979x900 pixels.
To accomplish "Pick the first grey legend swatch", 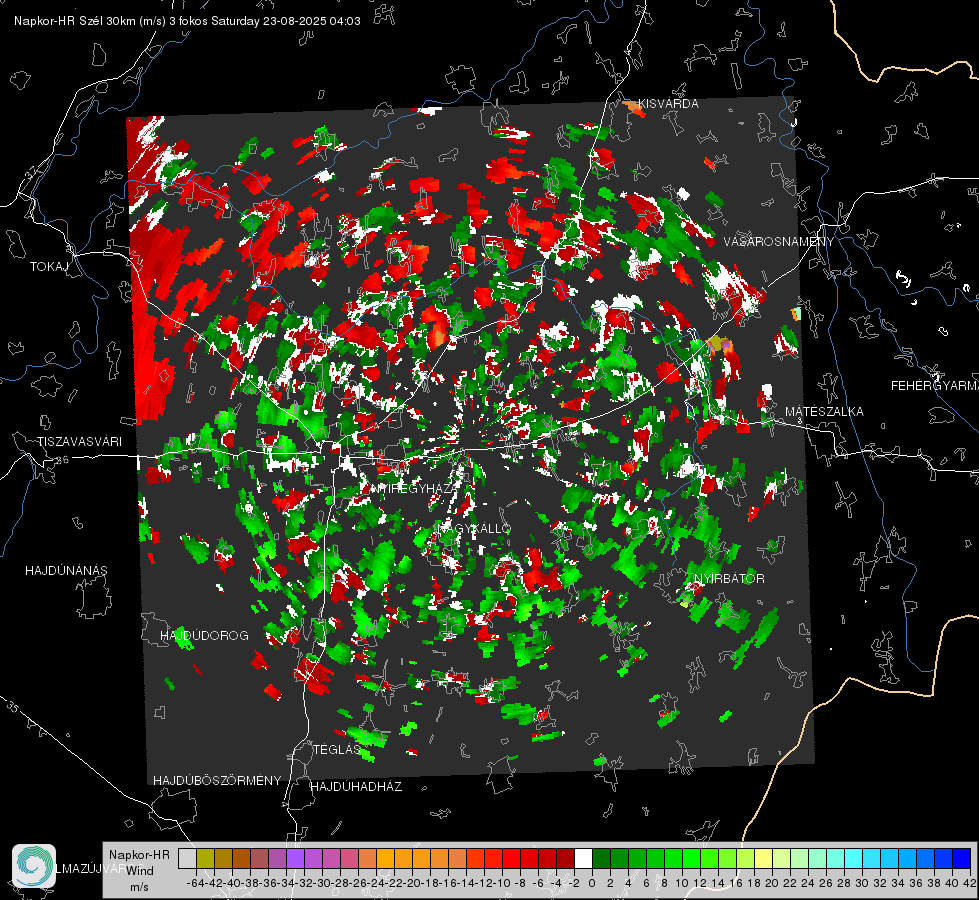I will click(x=187, y=859).
